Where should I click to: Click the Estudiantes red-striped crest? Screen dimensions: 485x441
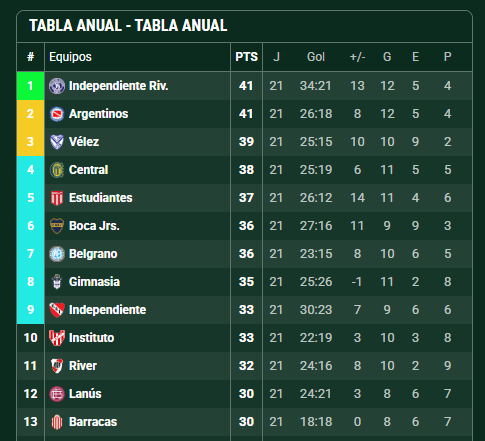tap(57, 198)
